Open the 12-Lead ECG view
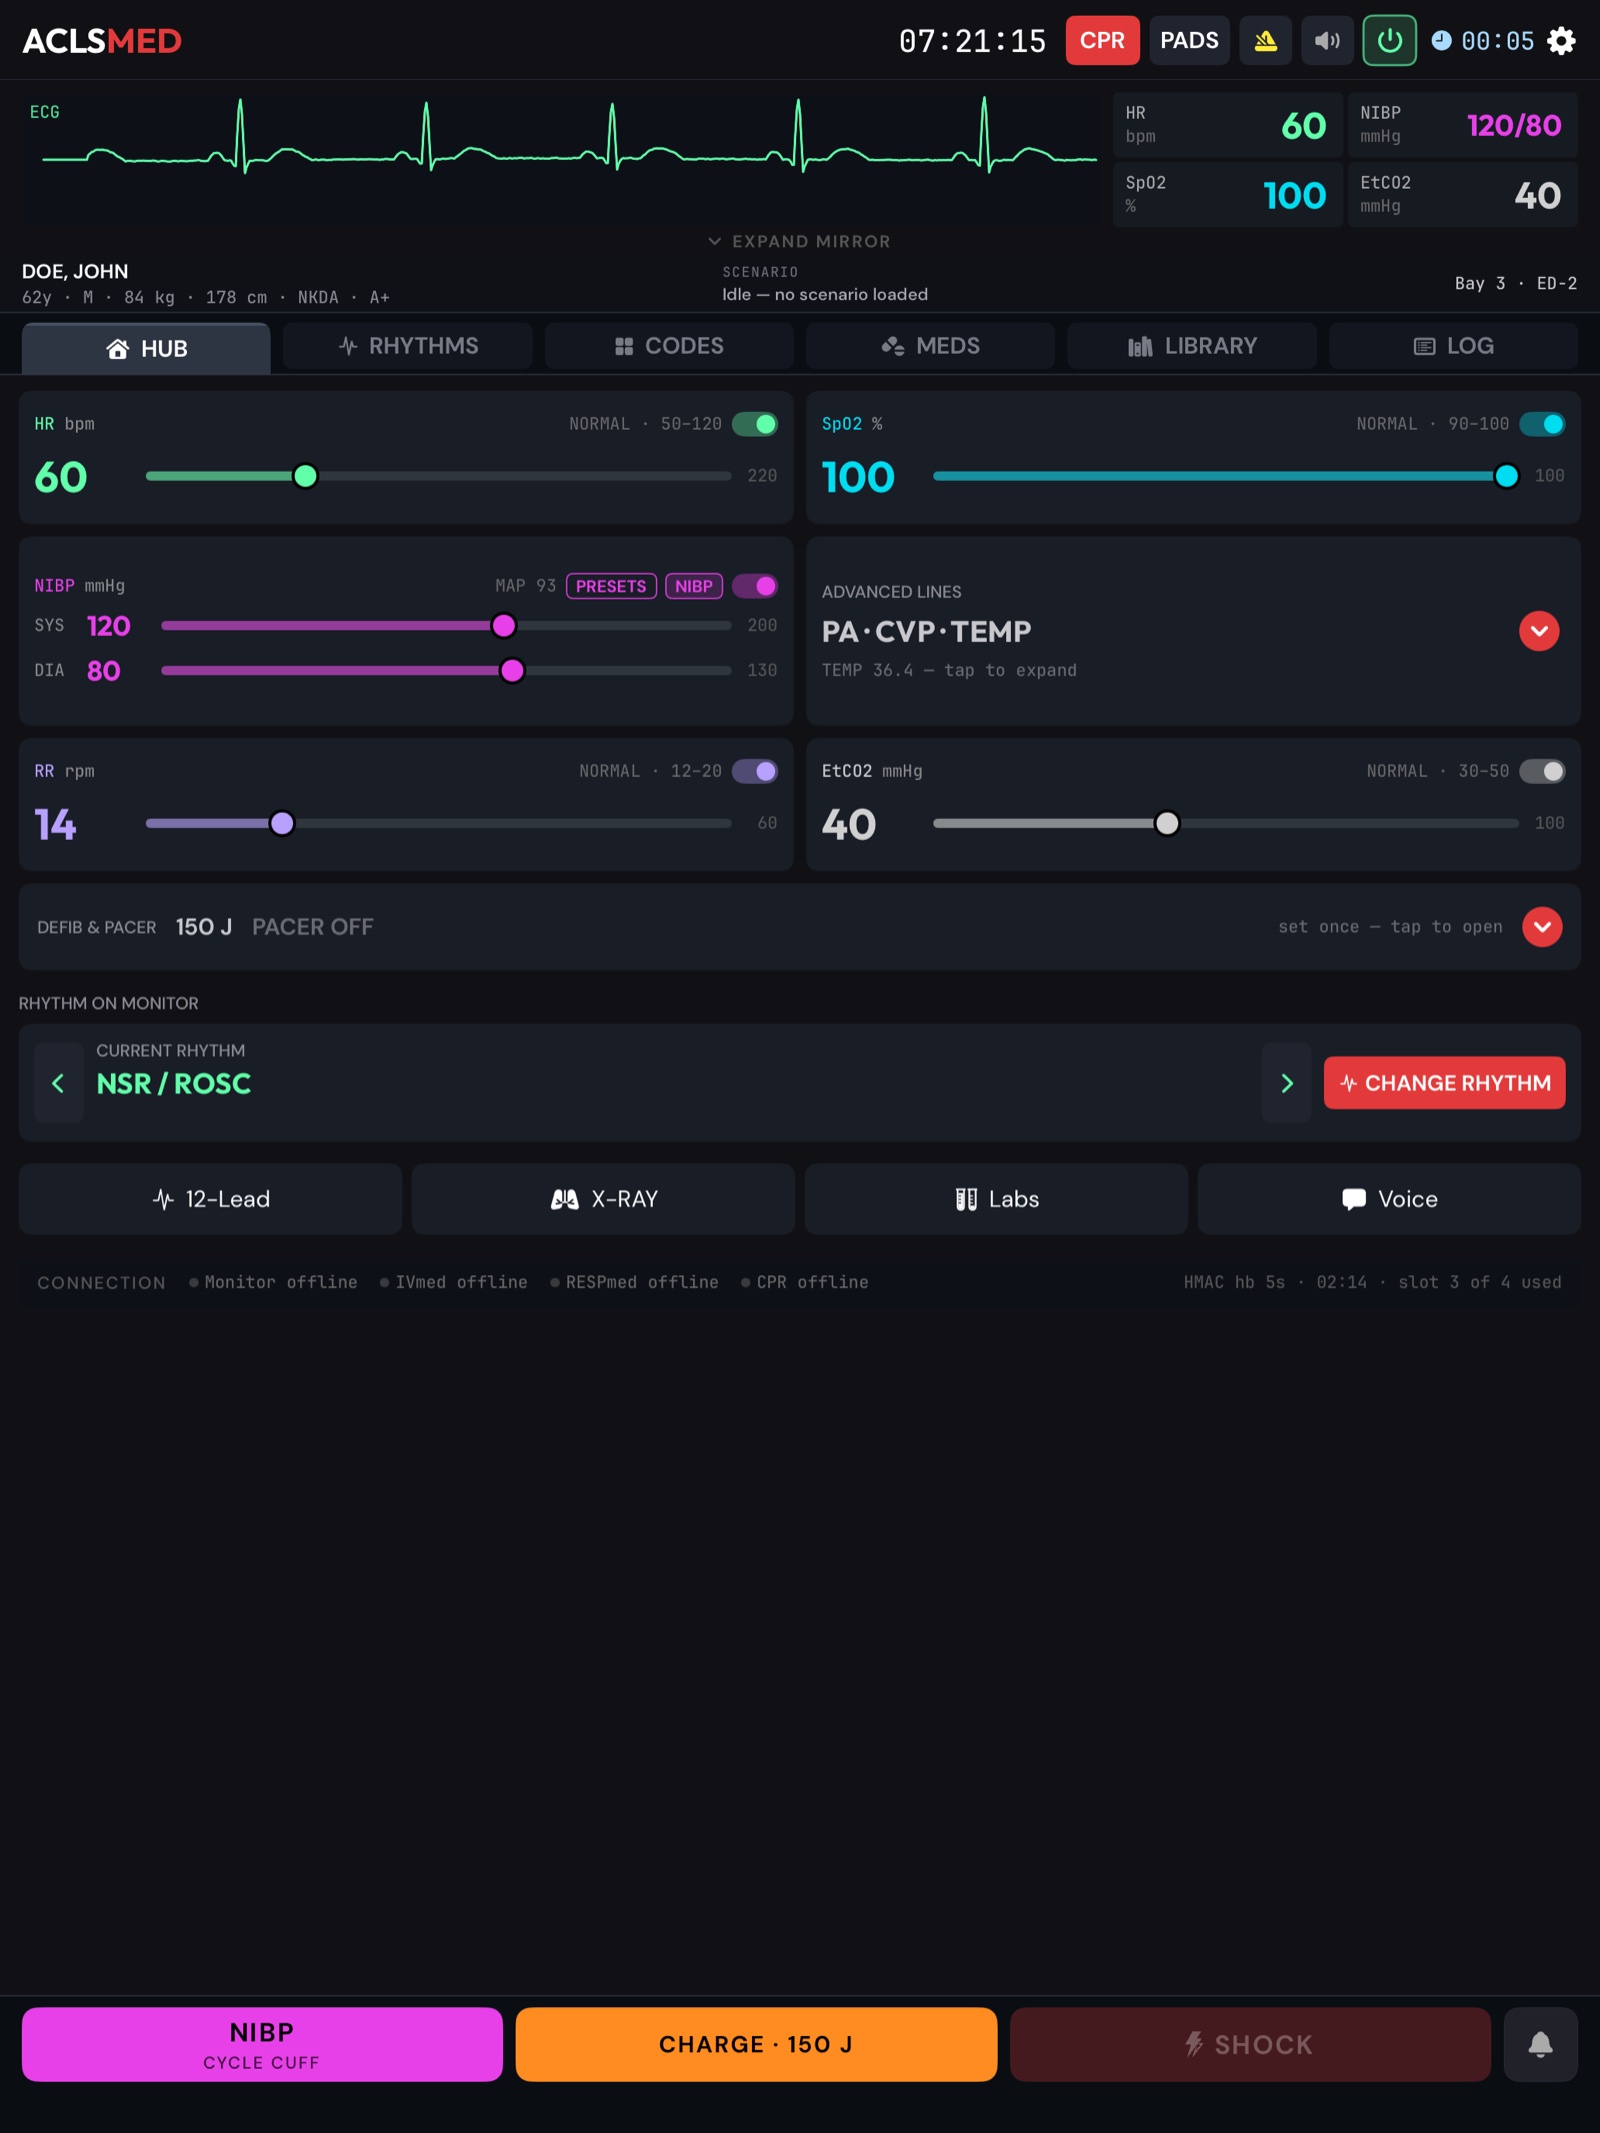Viewport: 1600px width, 2133px height. (x=210, y=1199)
